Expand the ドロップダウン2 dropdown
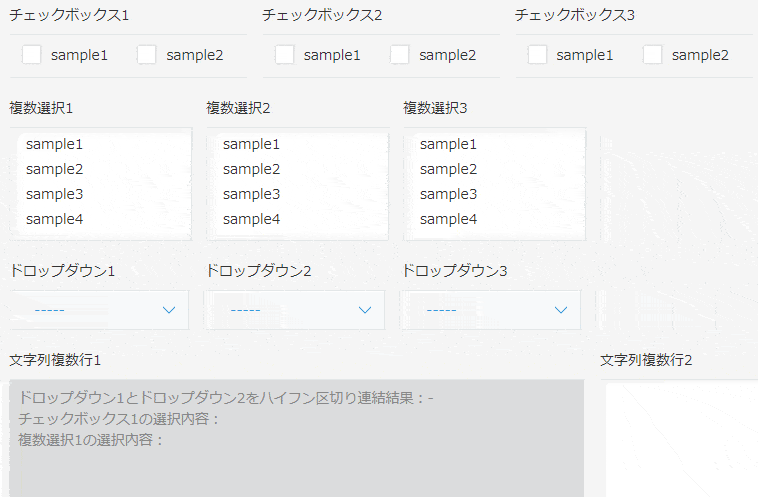The width and height of the screenshot is (758, 497). click(x=295, y=310)
